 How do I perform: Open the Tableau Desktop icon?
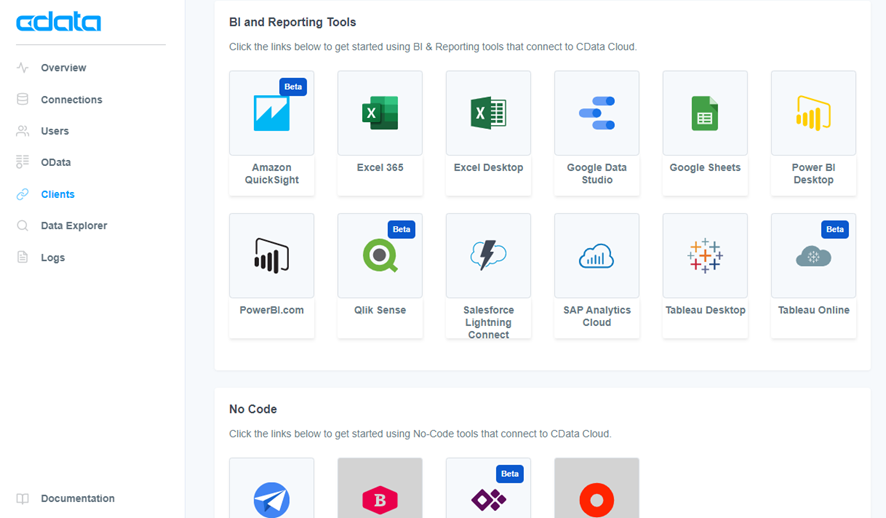705,255
